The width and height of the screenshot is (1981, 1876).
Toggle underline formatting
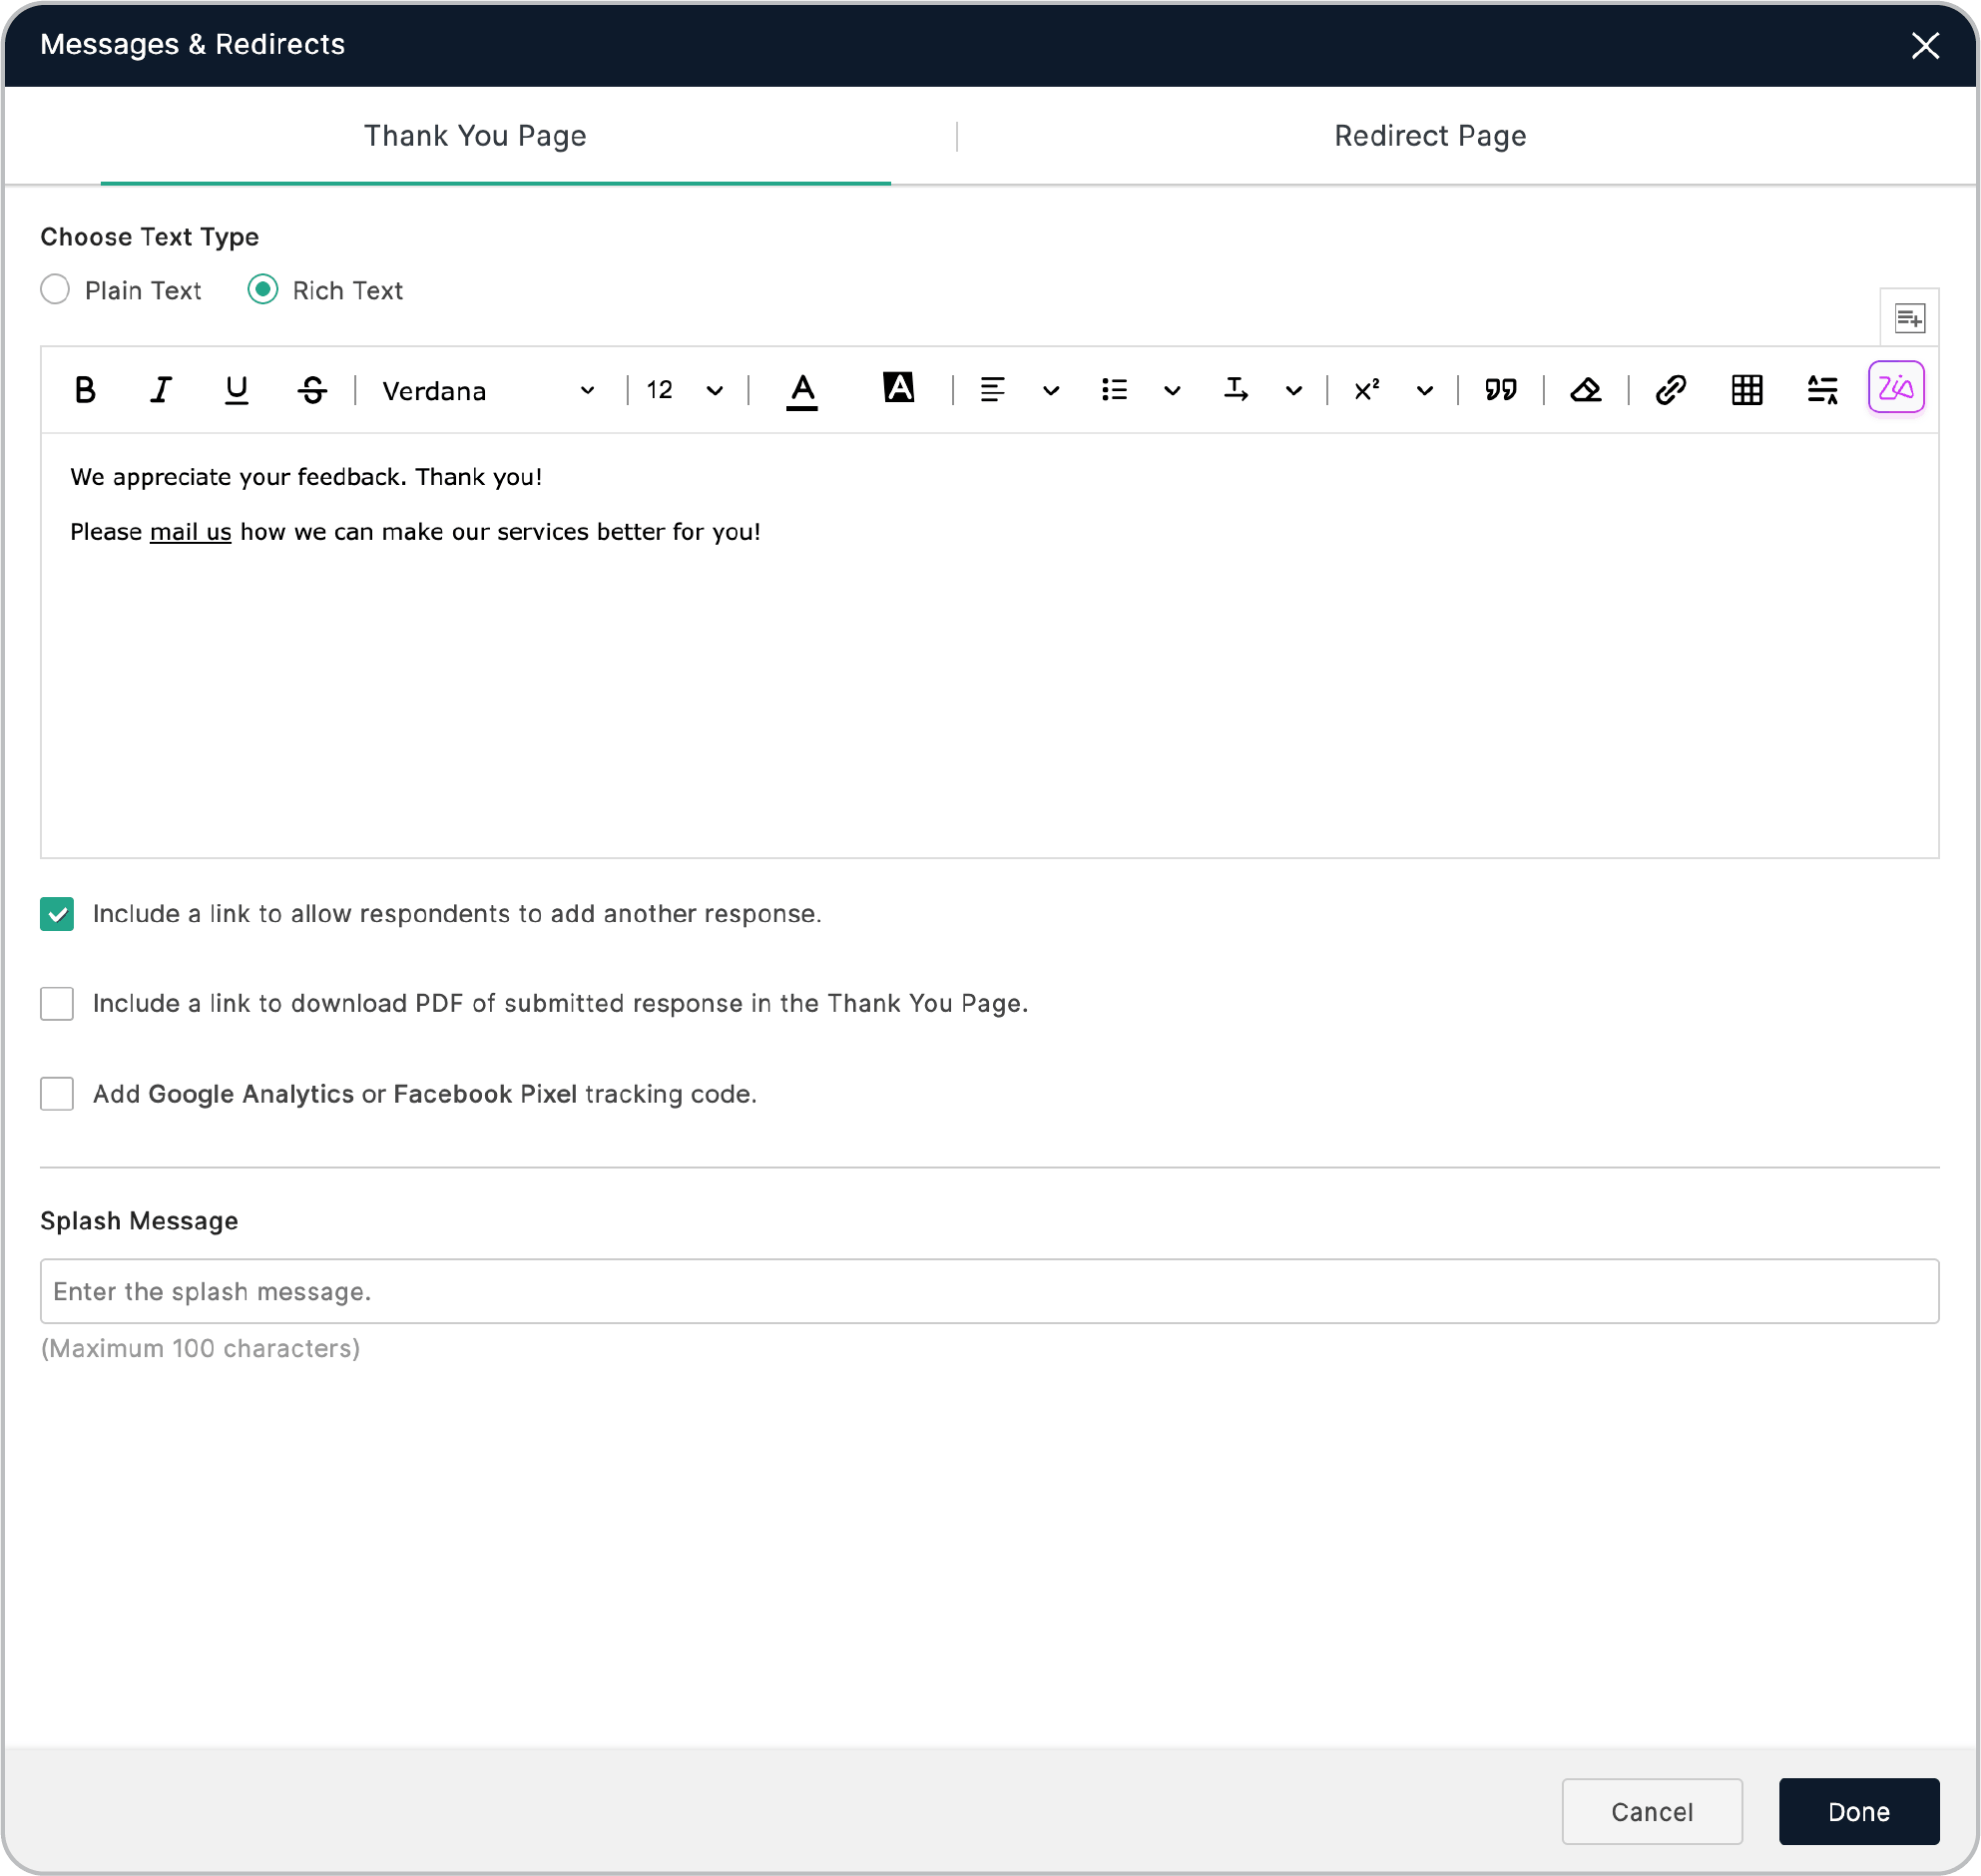click(x=236, y=389)
